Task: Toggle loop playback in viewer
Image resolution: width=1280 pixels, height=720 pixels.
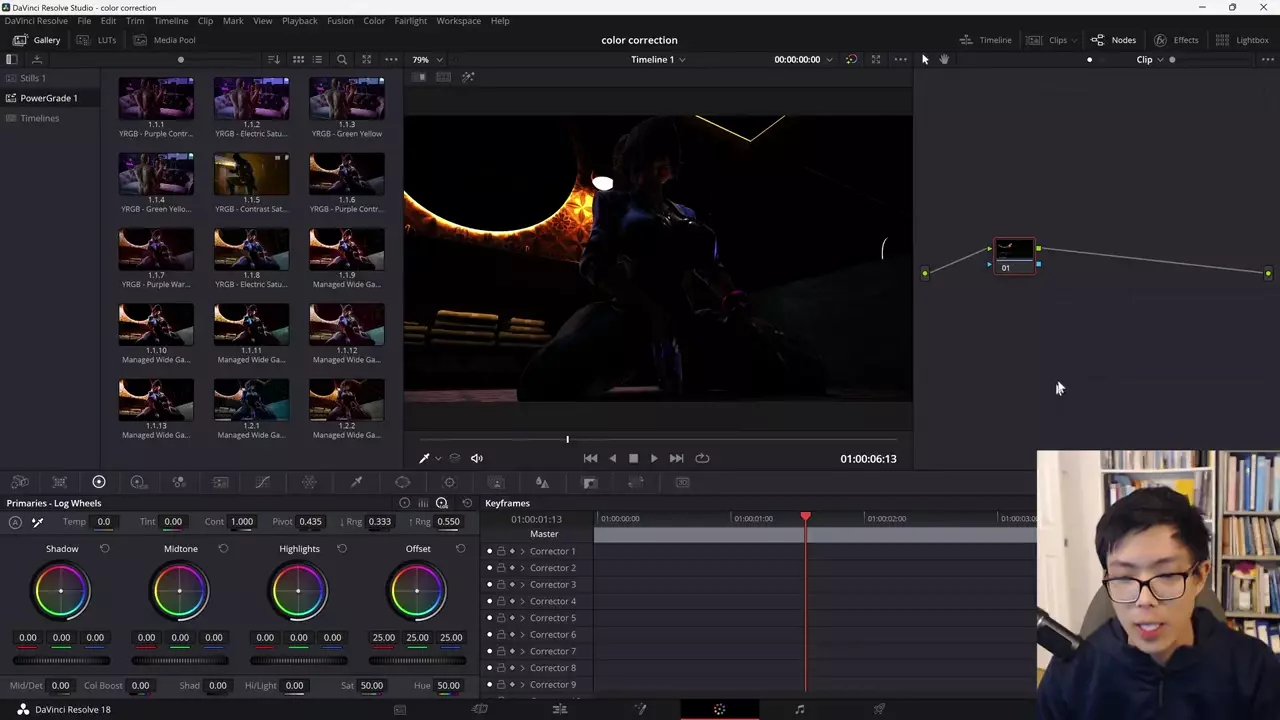Action: [702, 458]
